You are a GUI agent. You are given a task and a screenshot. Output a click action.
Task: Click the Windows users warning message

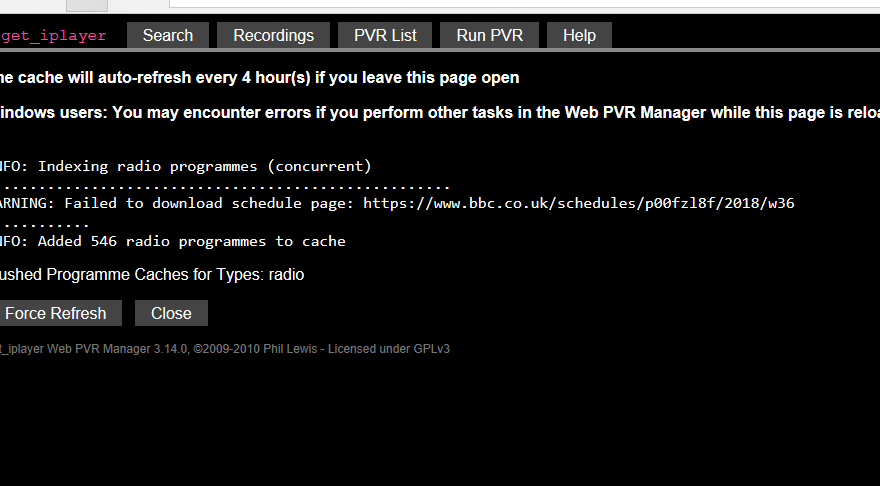click(x=438, y=113)
